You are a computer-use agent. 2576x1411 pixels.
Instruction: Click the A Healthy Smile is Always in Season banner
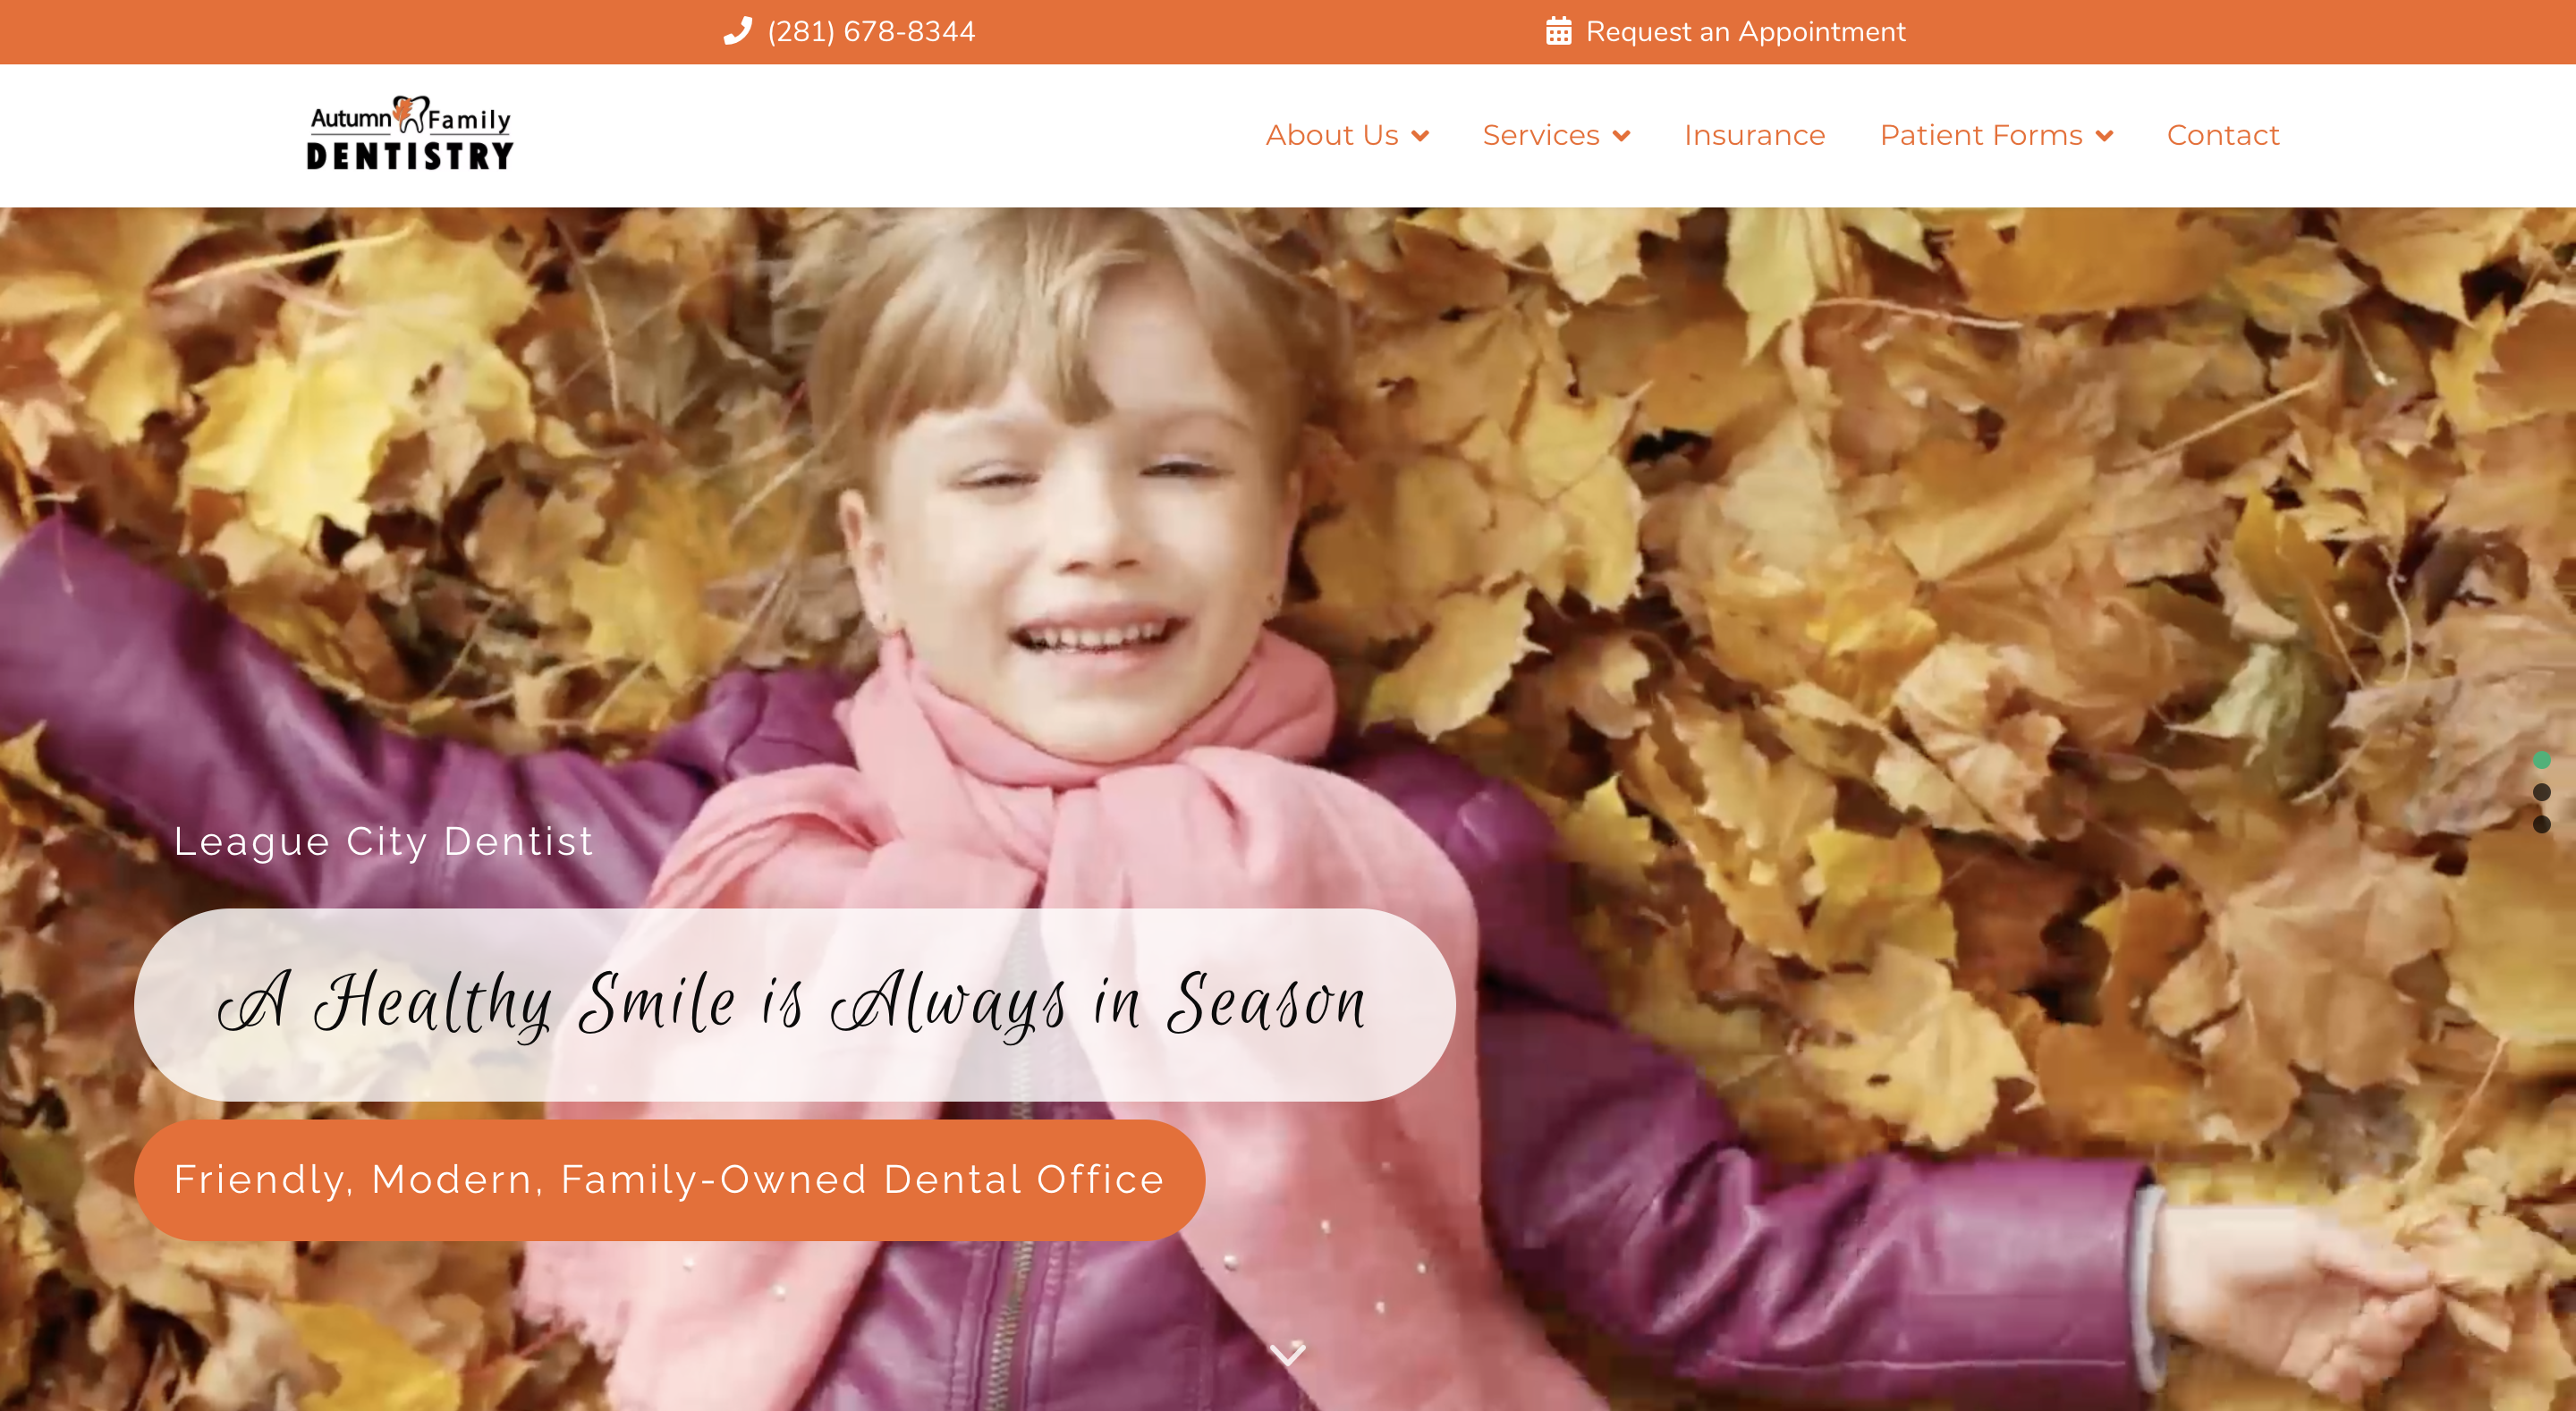pyautogui.click(x=794, y=1004)
